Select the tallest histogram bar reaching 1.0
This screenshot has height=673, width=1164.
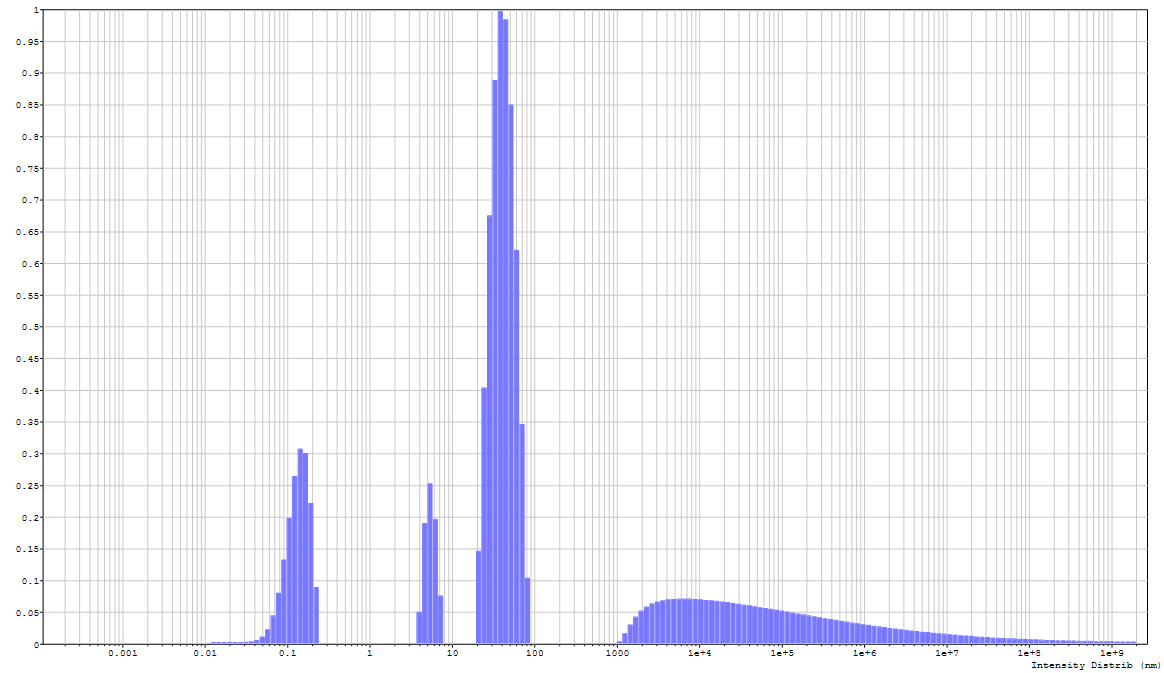tap(500, 327)
